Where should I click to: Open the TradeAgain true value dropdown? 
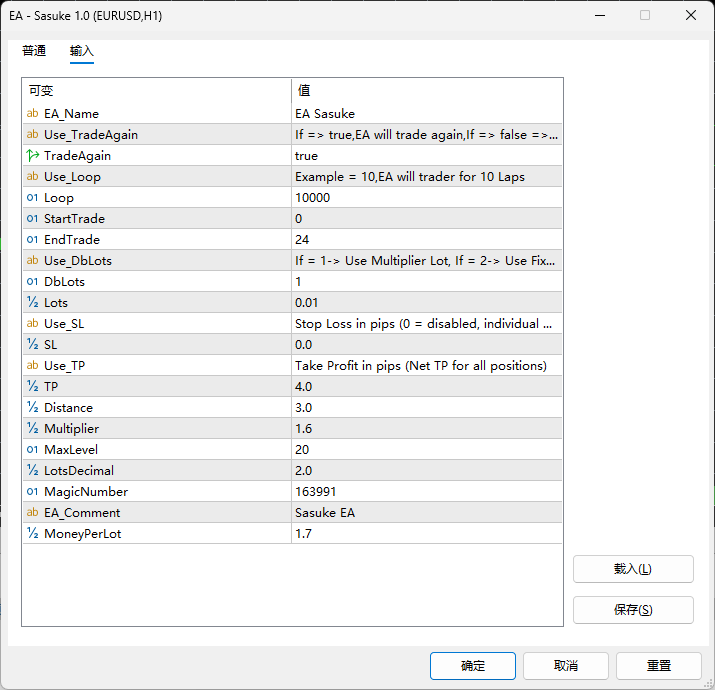(426, 156)
